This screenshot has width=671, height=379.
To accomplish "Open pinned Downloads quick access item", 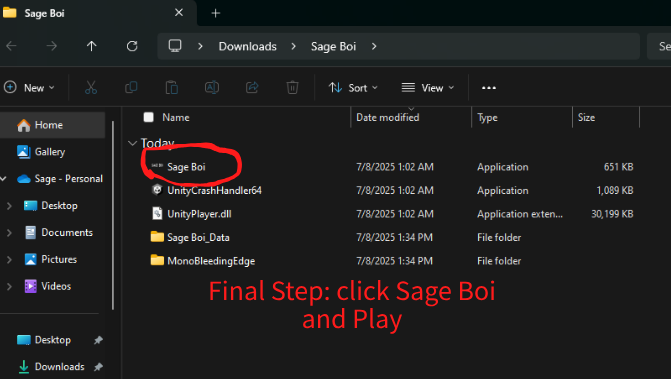I will pos(59,367).
